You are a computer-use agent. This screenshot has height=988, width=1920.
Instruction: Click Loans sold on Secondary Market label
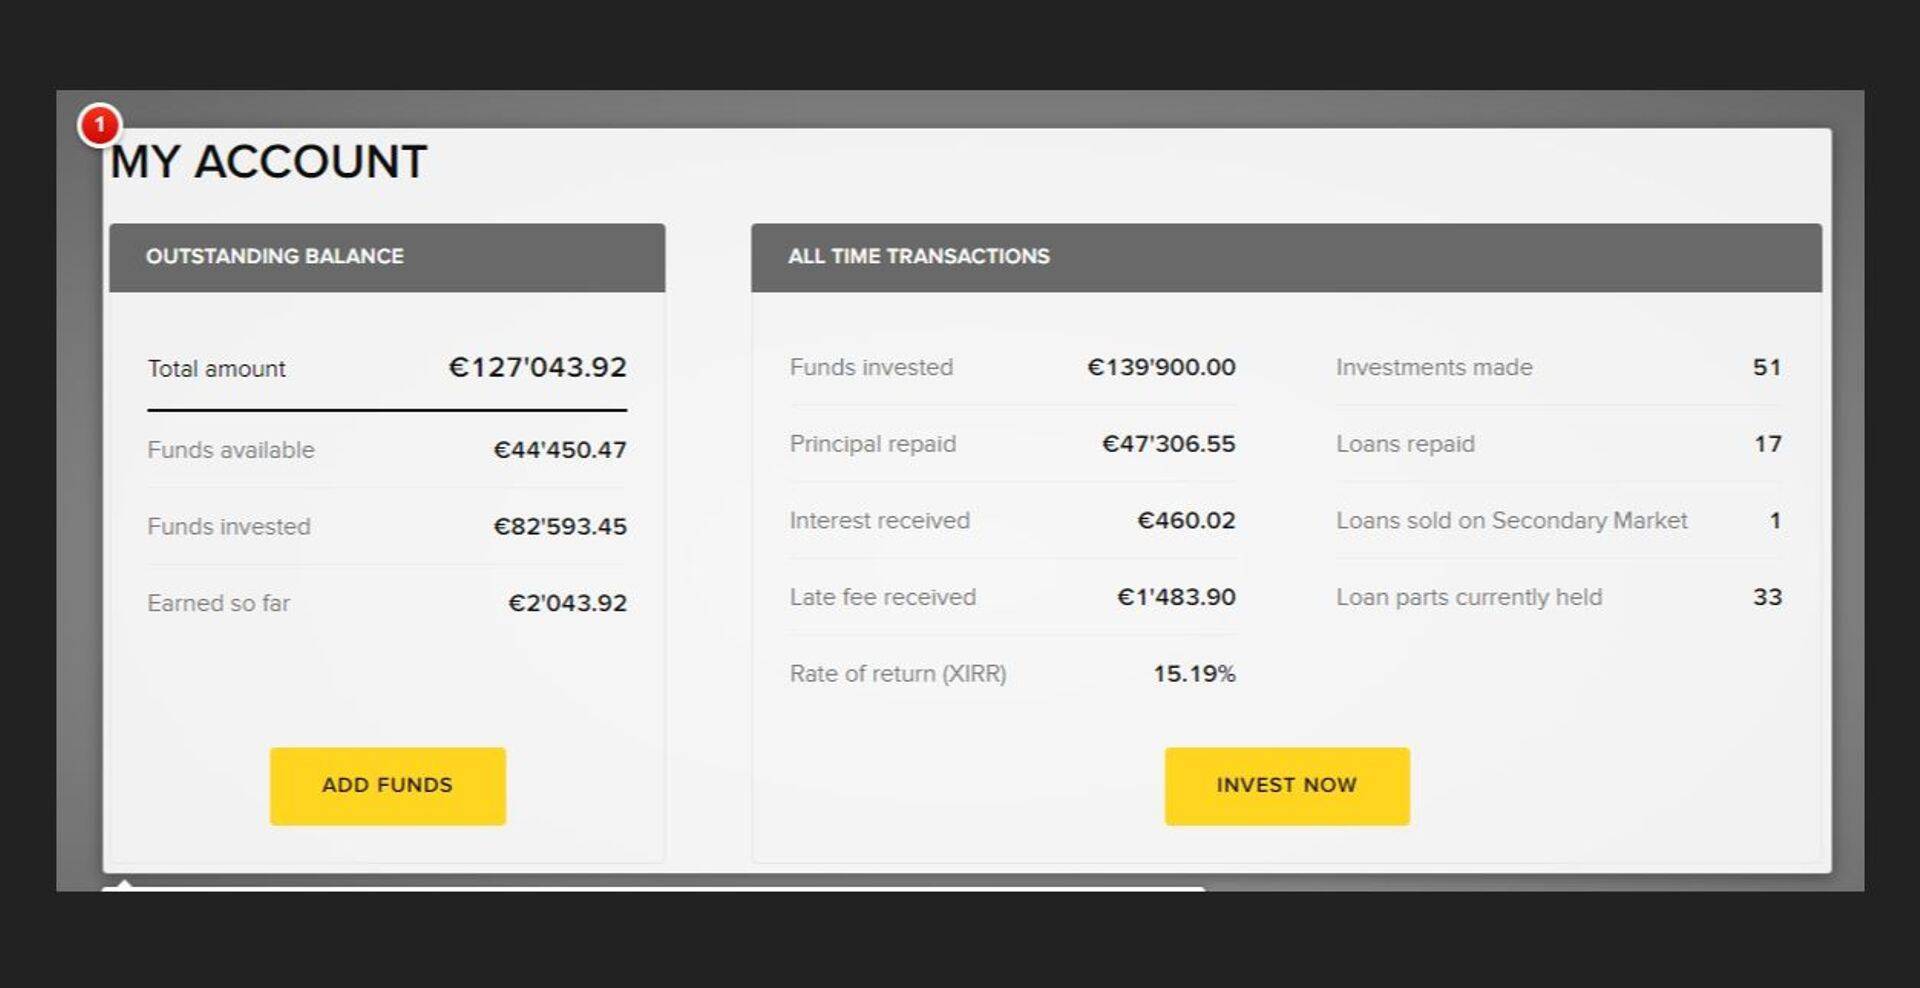(1511, 521)
